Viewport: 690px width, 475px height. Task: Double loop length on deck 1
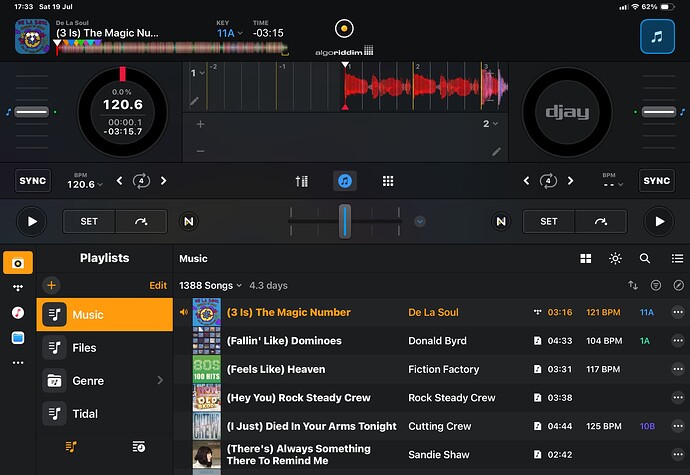[x=163, y=181]
